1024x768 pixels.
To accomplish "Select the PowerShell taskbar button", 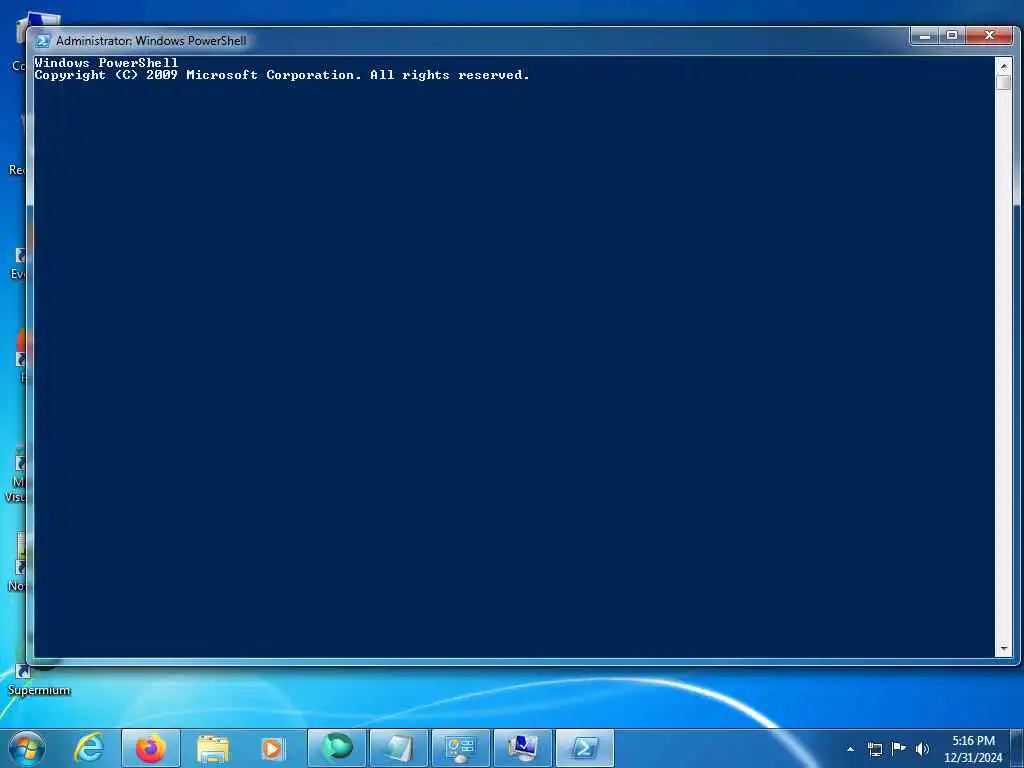I will point(584,748).
